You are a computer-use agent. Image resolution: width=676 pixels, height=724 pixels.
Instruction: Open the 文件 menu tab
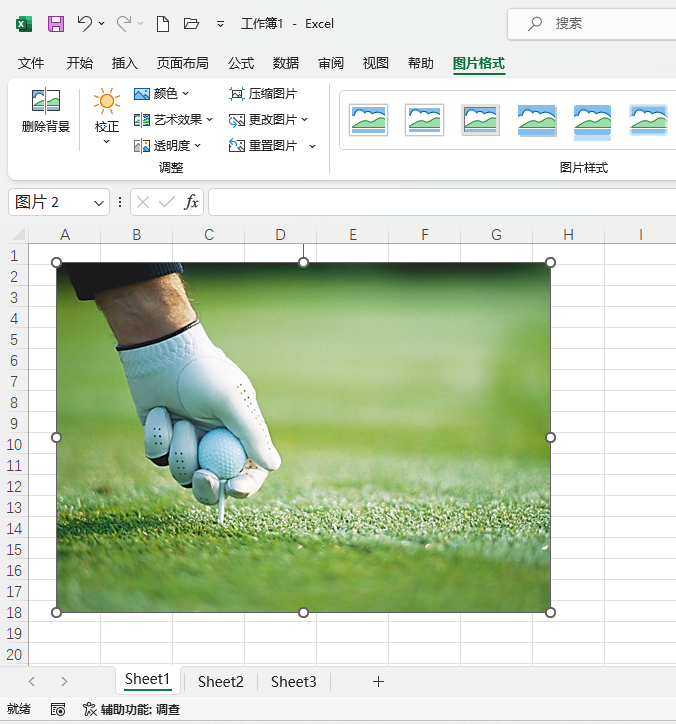(x=31, y=63)
